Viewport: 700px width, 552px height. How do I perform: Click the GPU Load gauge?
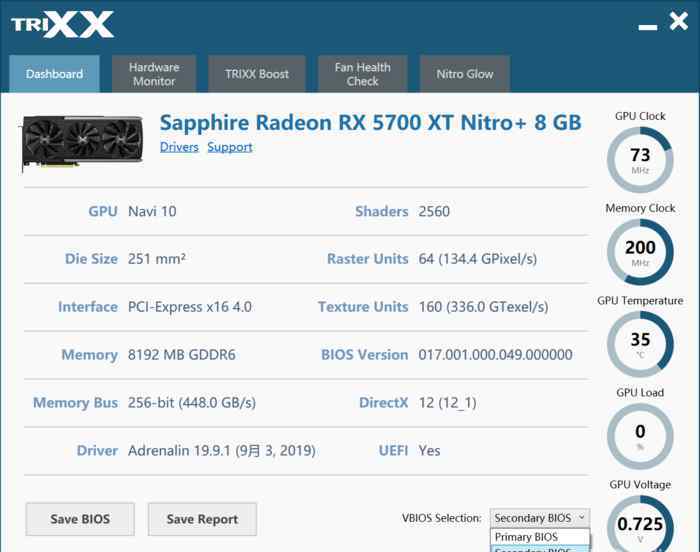[640, 436]
